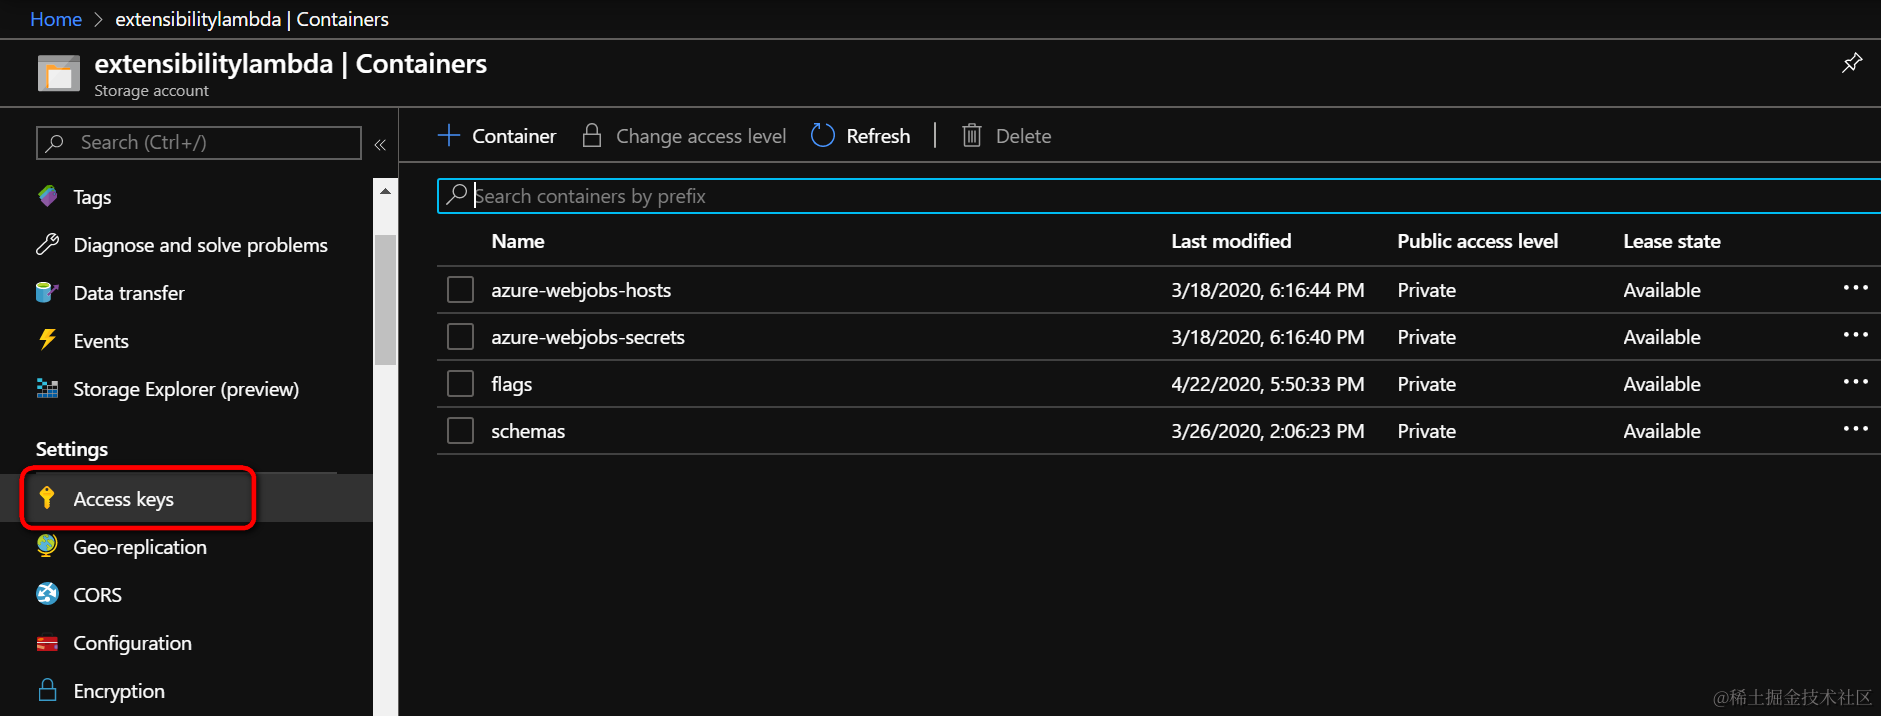Select the azure-webjobs-hosts checkbox

point(460,290)
